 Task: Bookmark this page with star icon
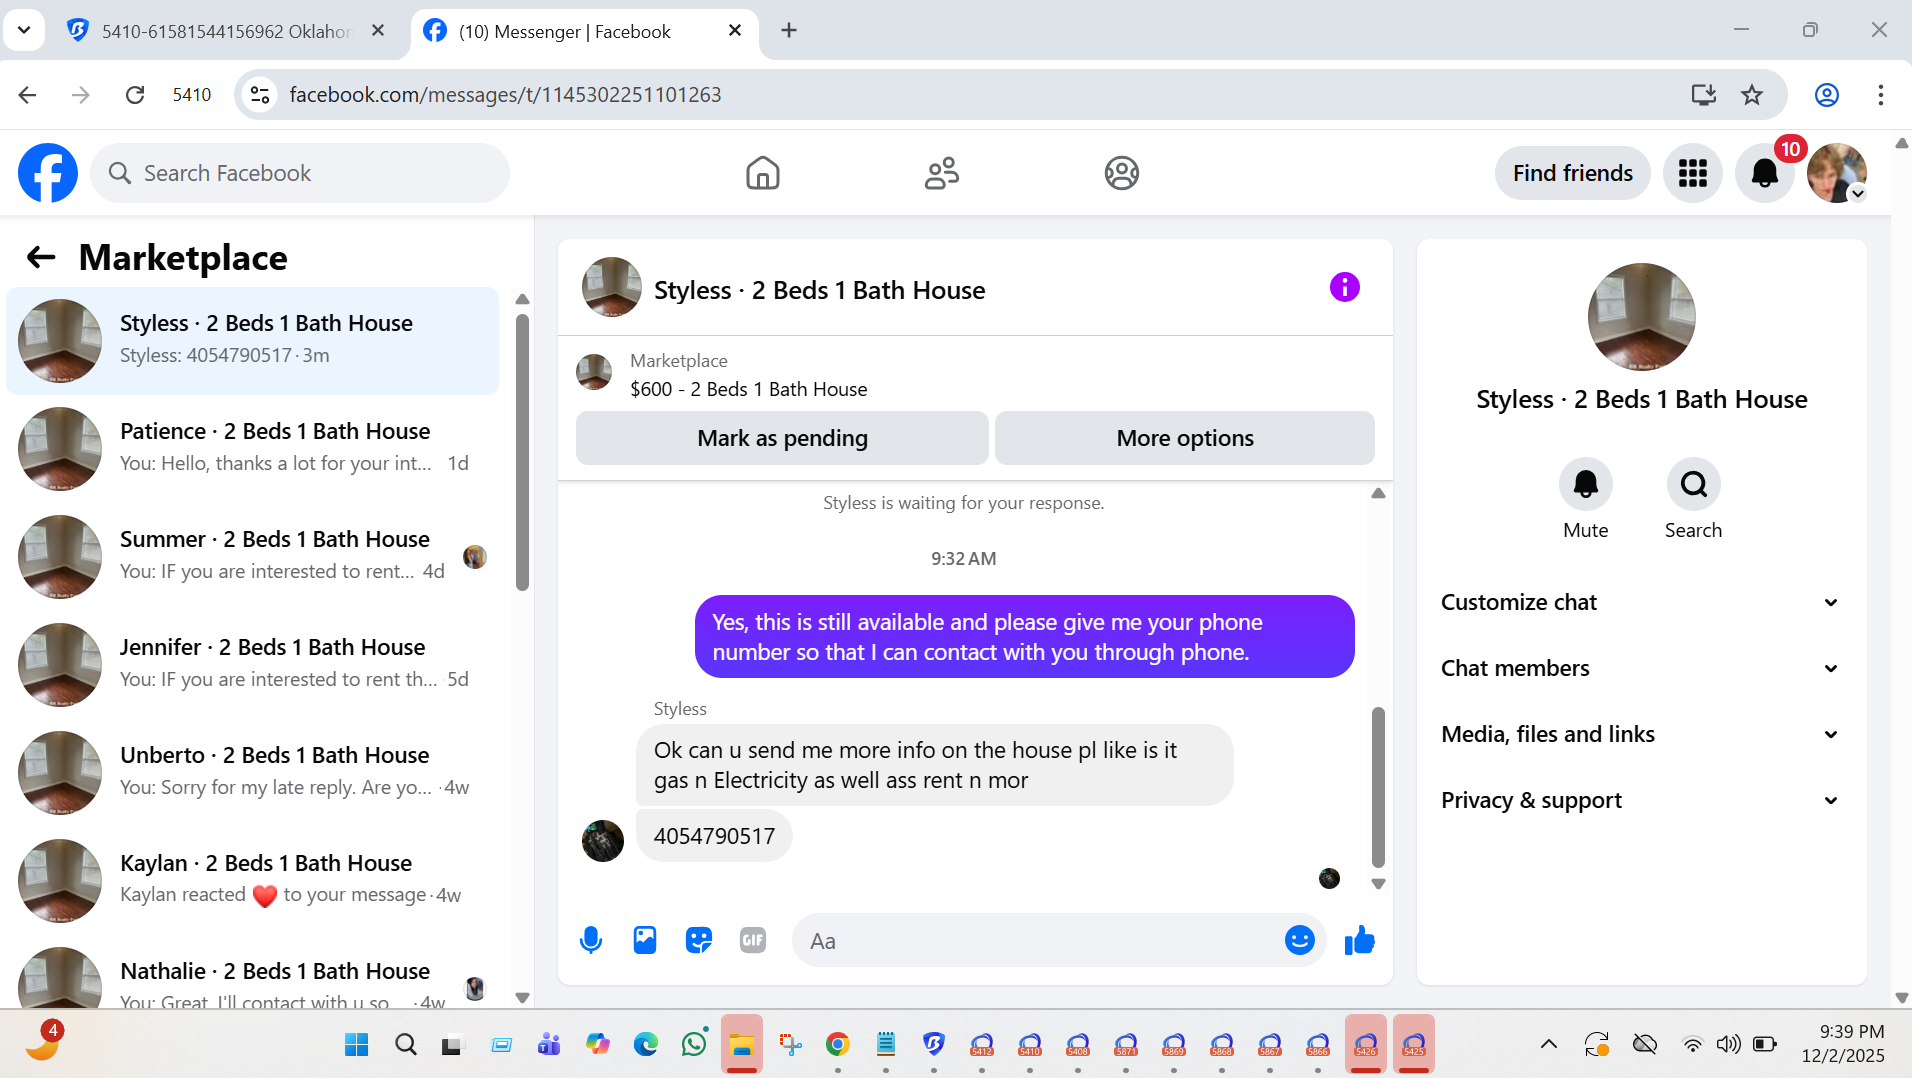(1752, 95)
